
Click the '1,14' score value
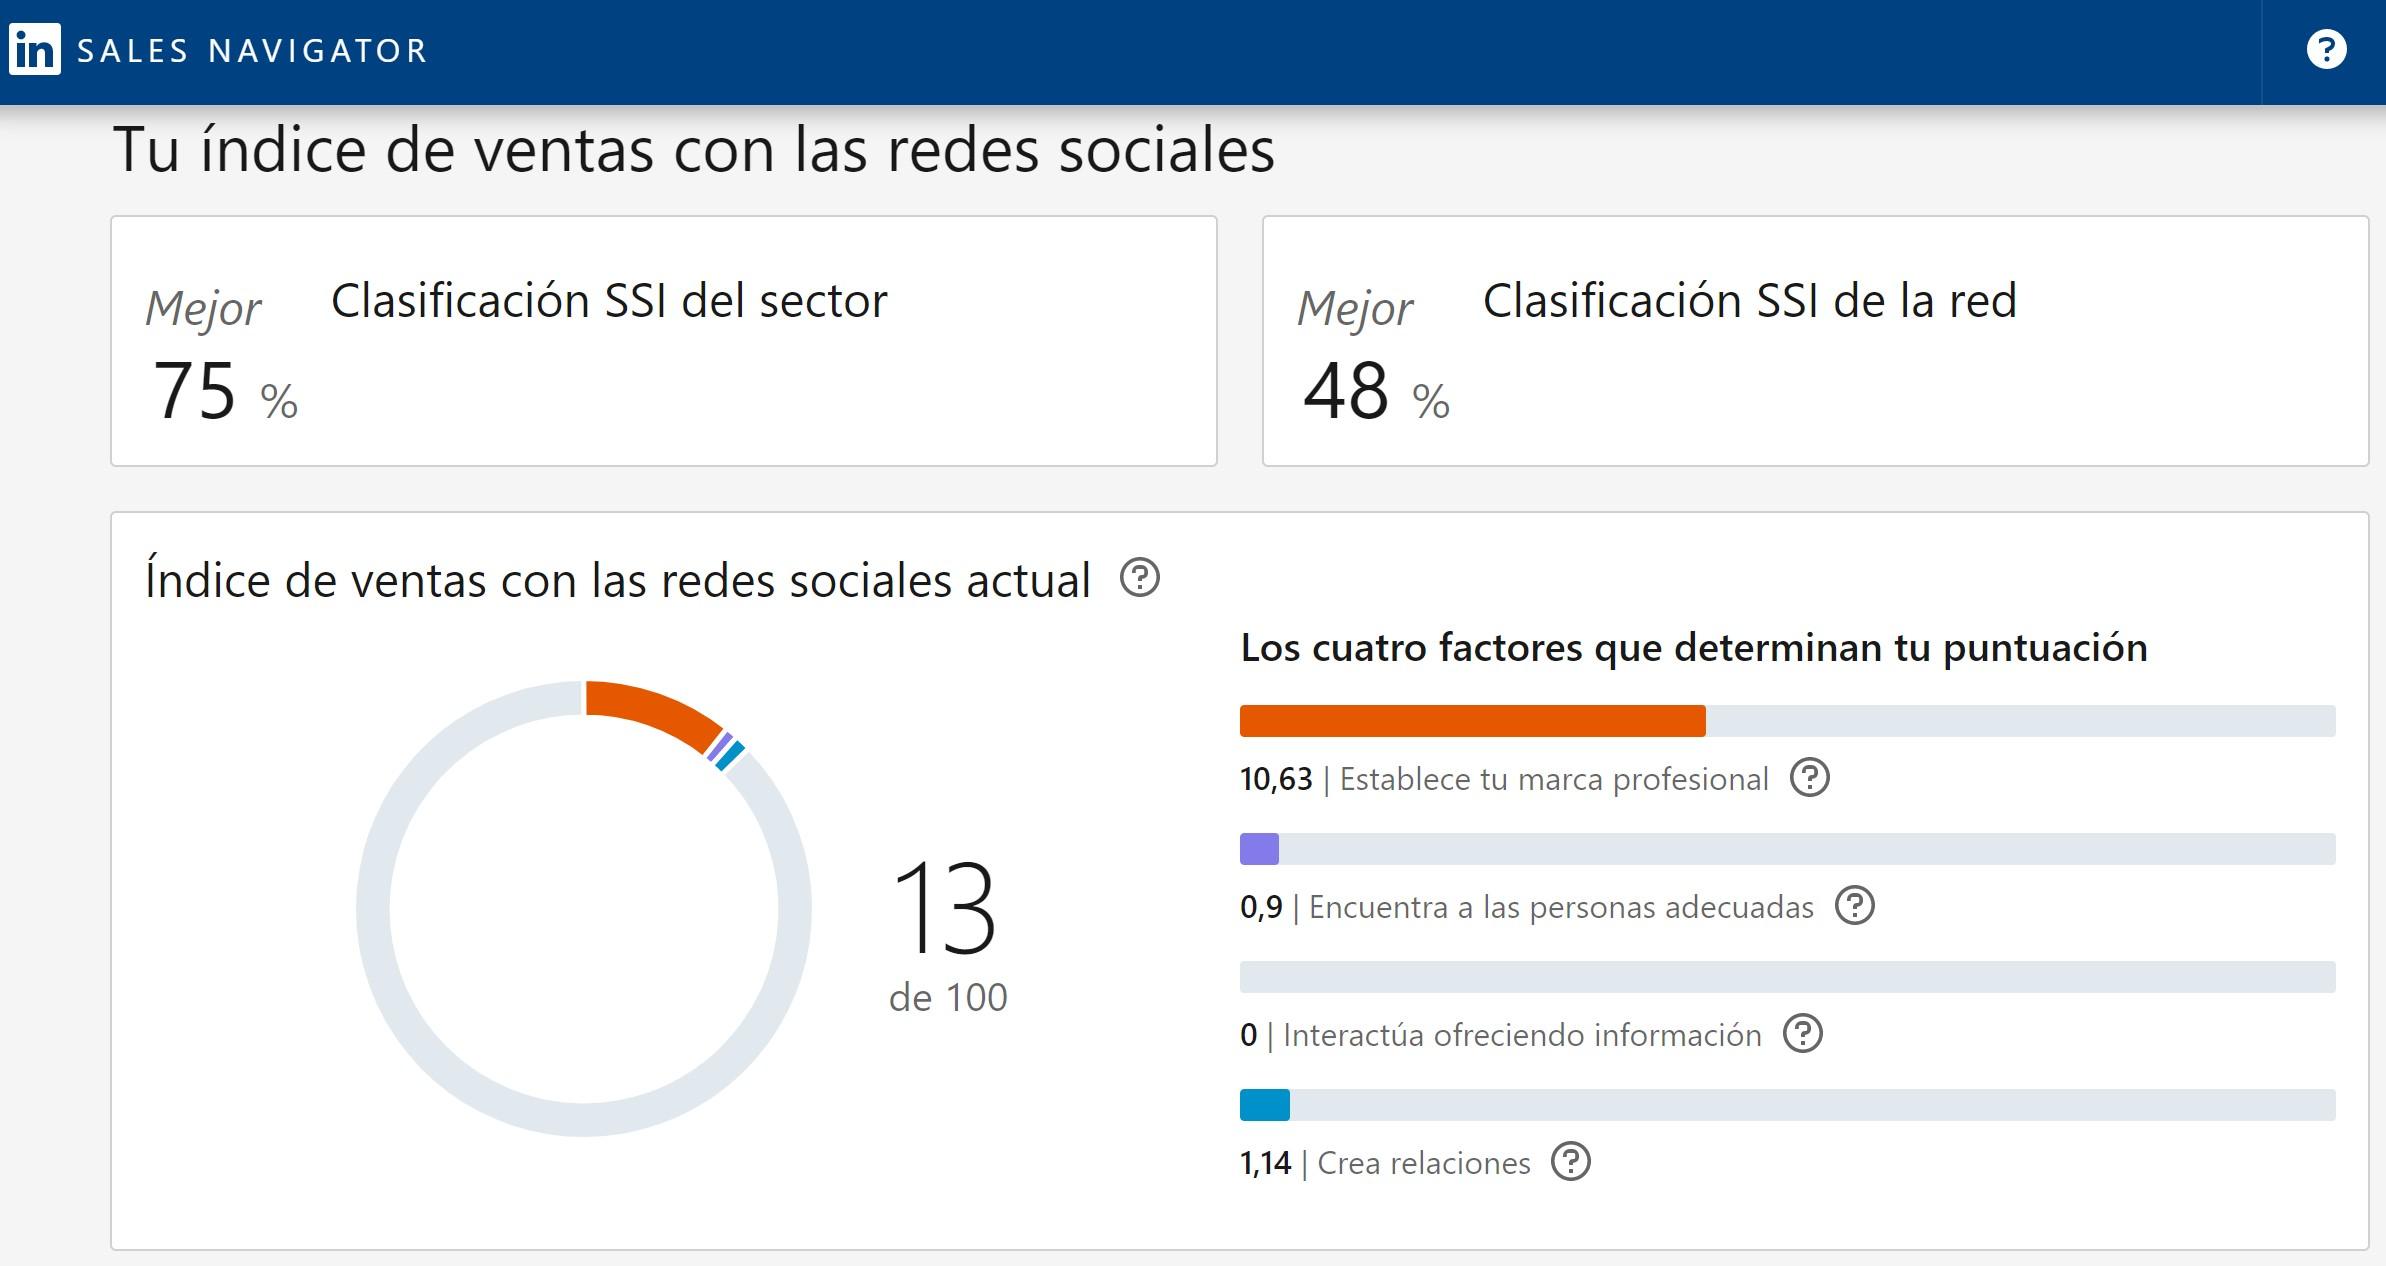(x=1266, y=1163)
